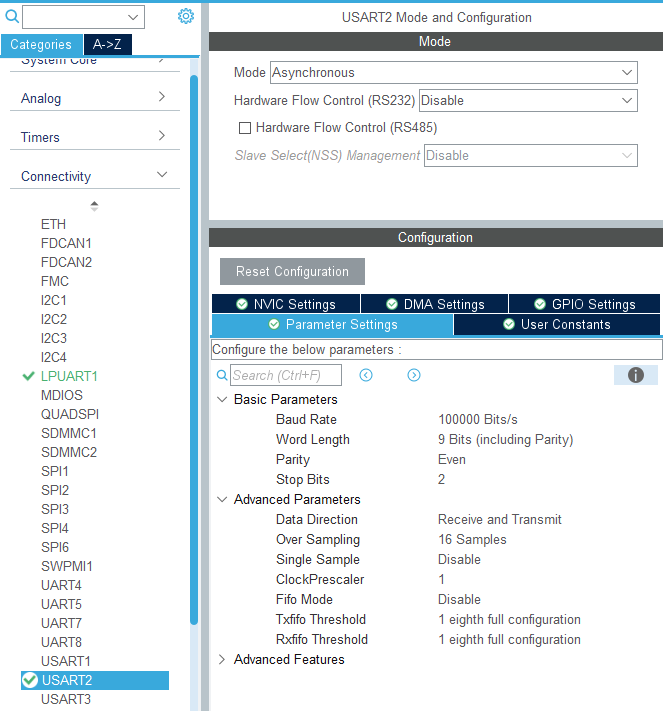
Task: Select SPI3 peripheral
Action: point(55,510)
